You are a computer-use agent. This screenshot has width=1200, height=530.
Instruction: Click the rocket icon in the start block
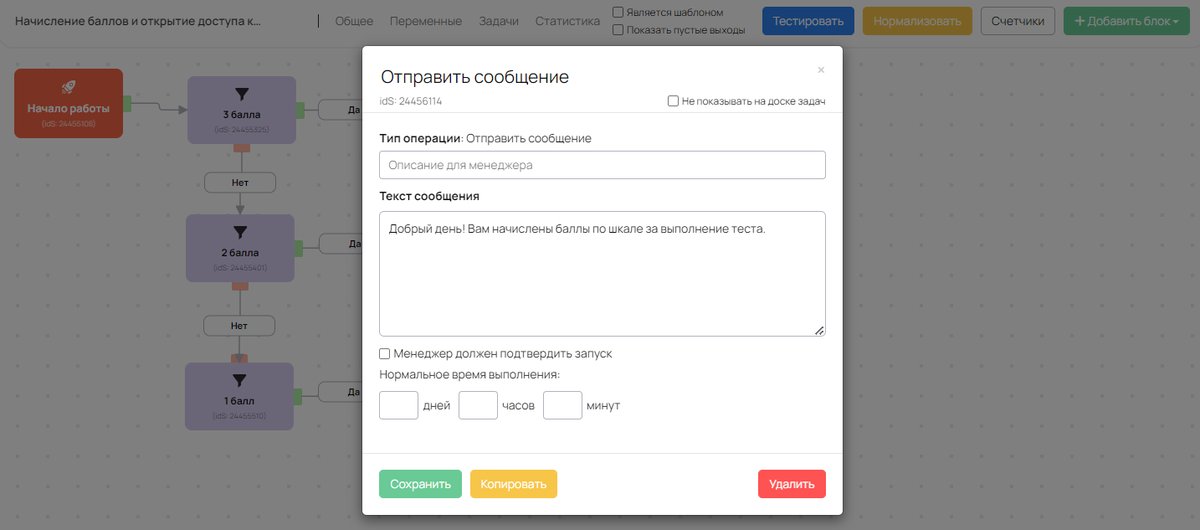point(68,88)
